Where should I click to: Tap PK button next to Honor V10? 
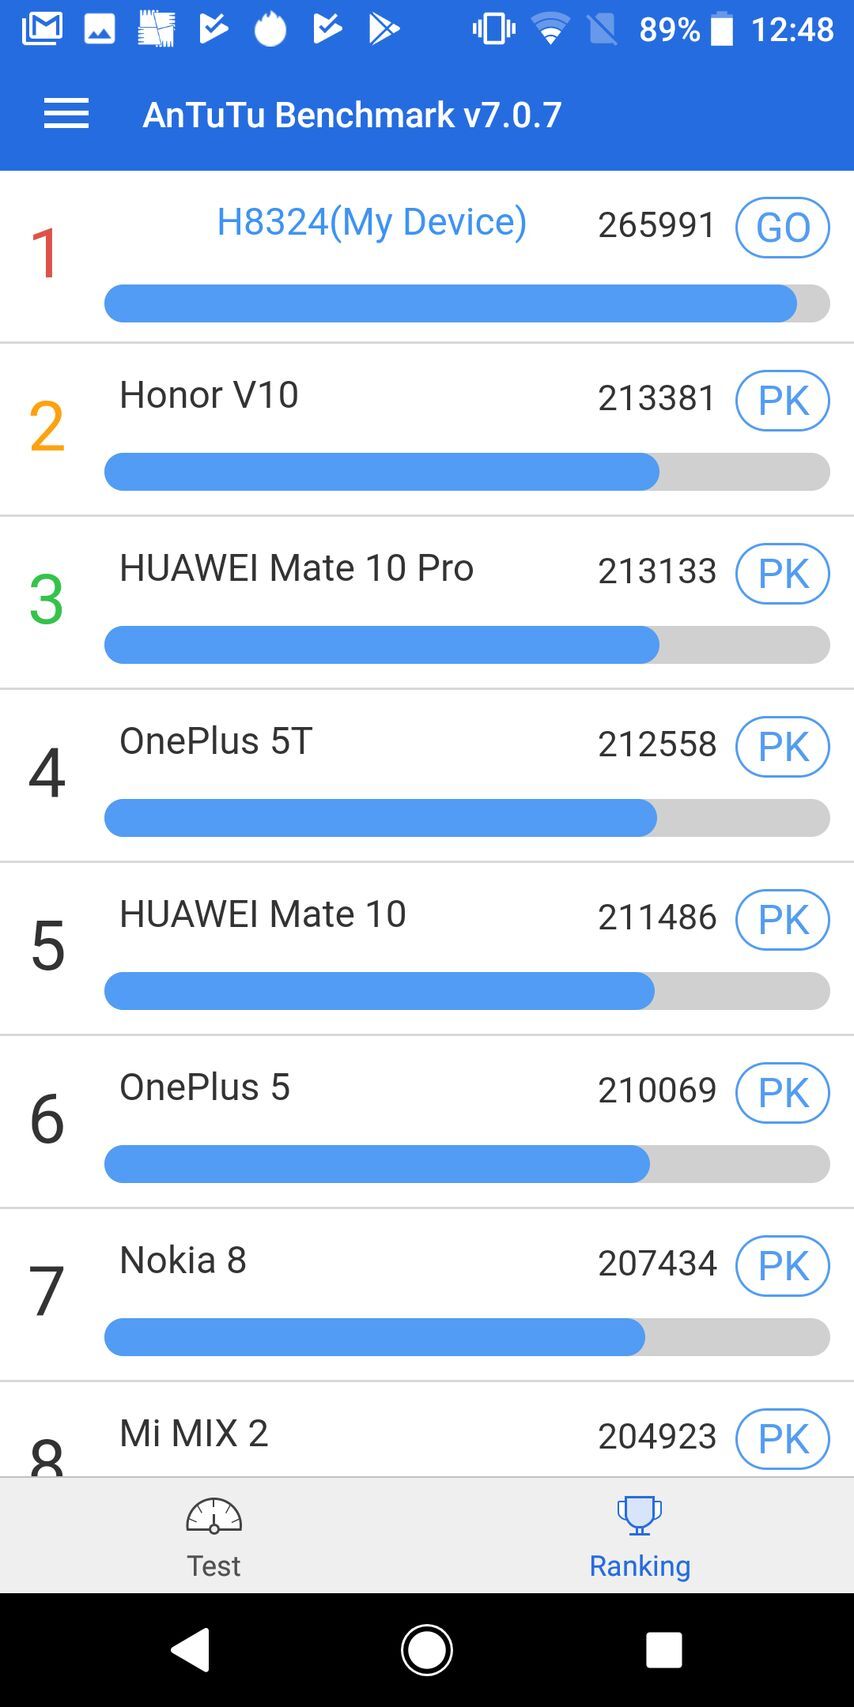[x=782, y=400]
